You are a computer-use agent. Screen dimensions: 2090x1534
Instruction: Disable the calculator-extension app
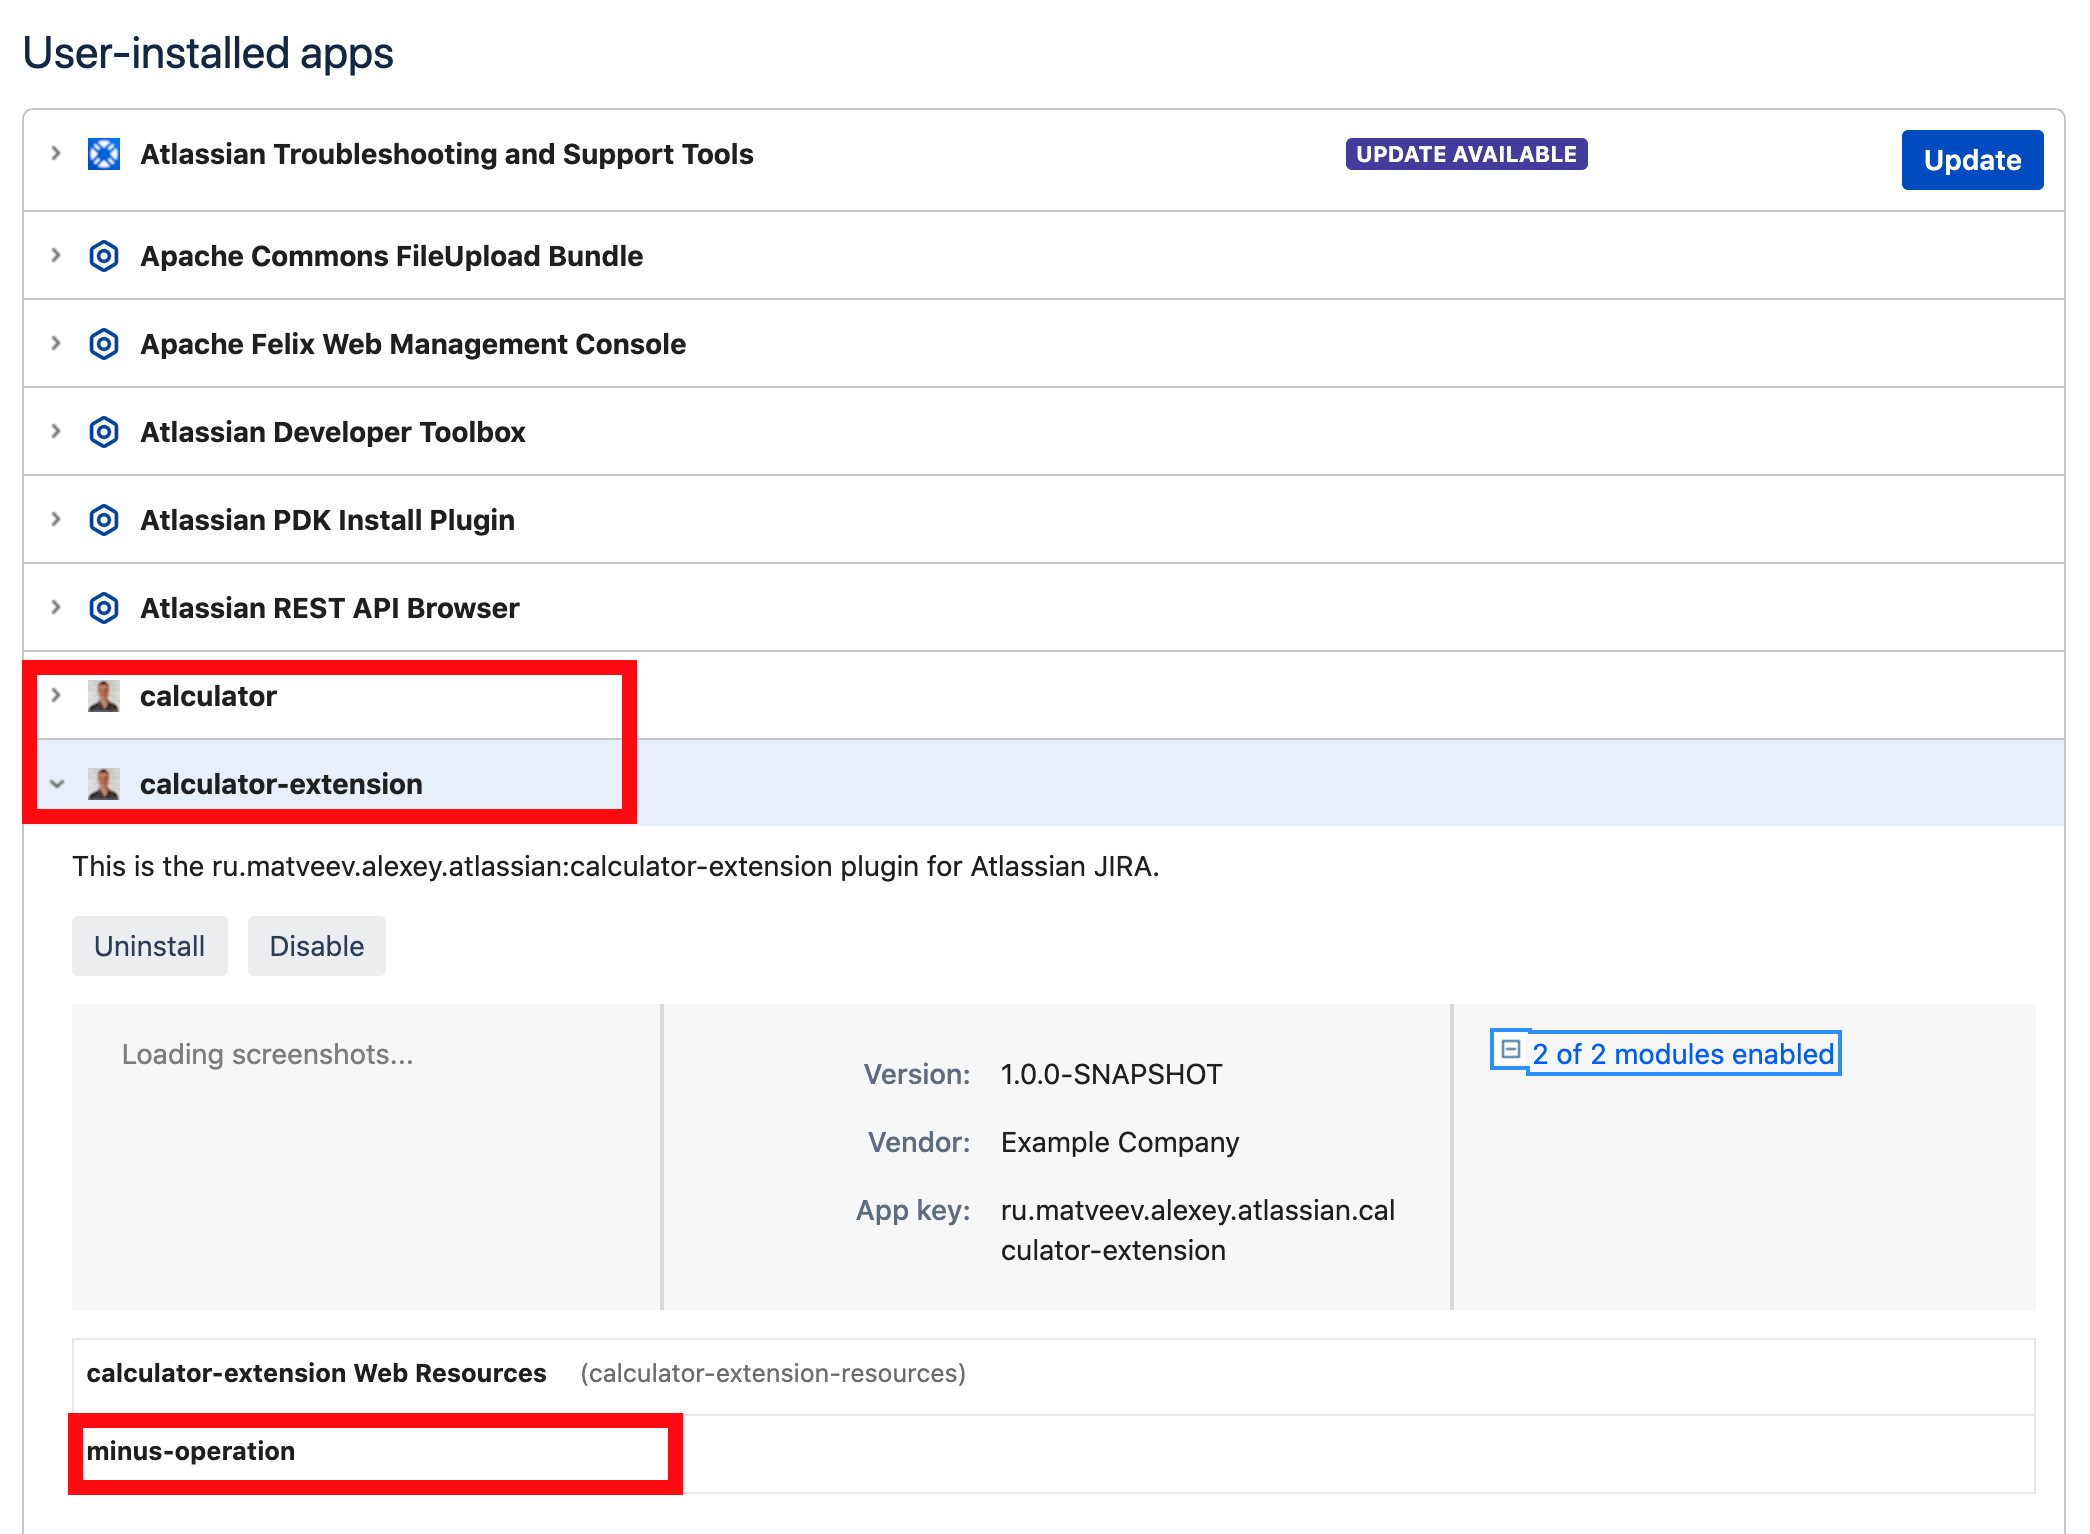pyautogui.click(x=316, y=946)
